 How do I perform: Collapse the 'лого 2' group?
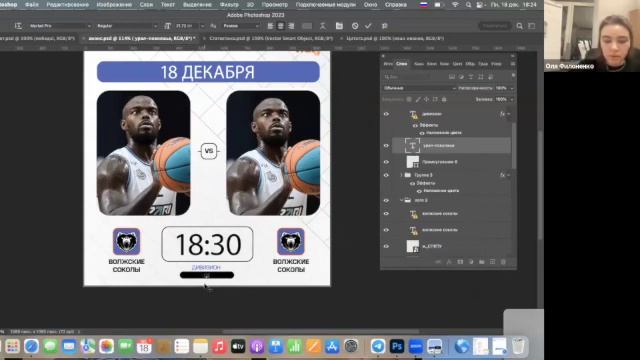tap(401, 200)
